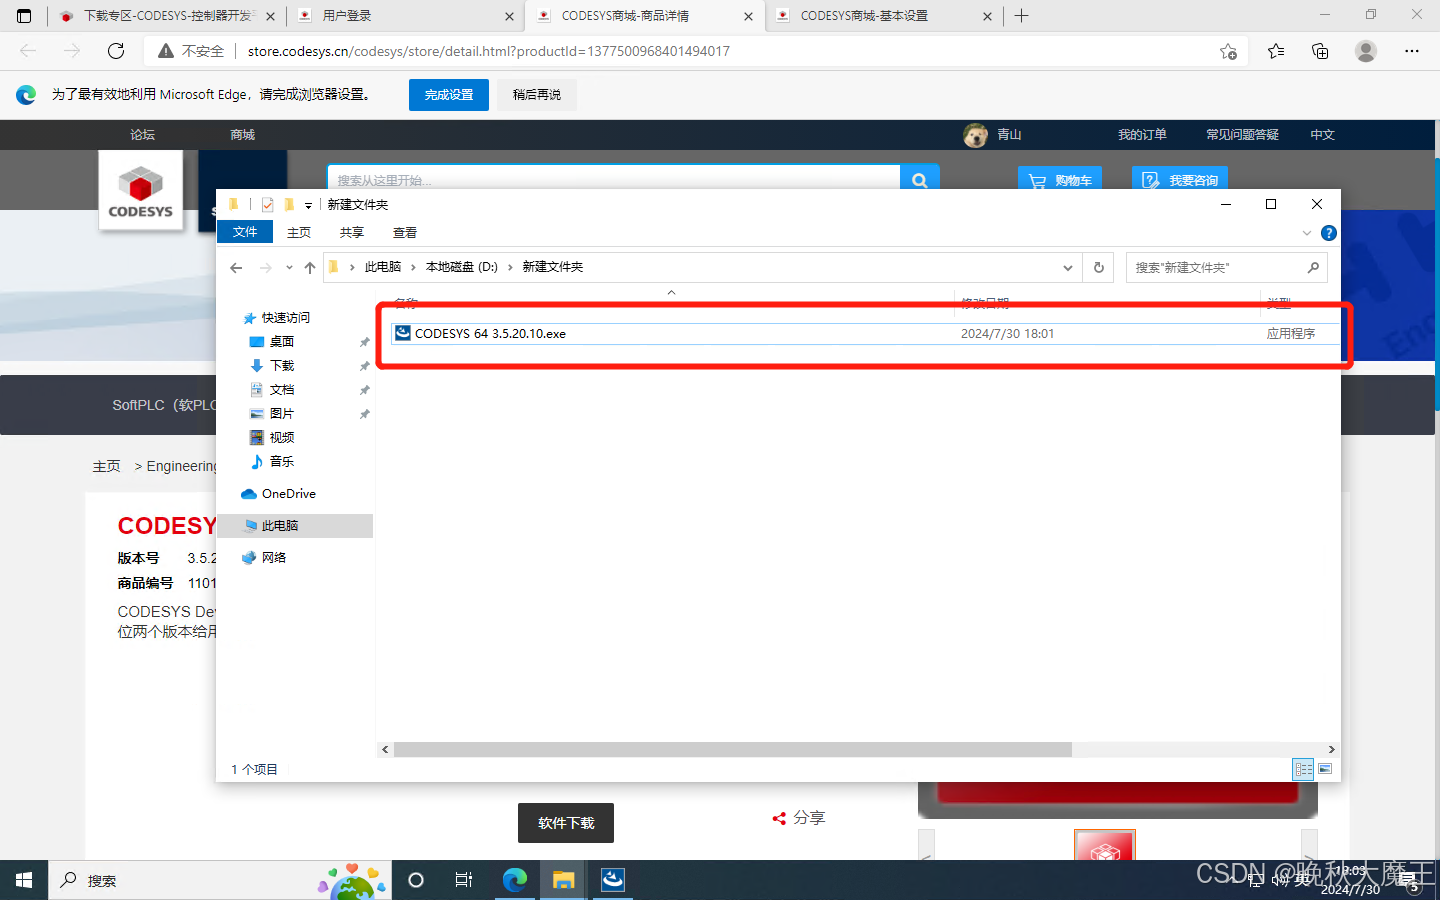Click the website search magnifier button
1440x900 pixels.
pyautogui.click(x=919, y=180)
